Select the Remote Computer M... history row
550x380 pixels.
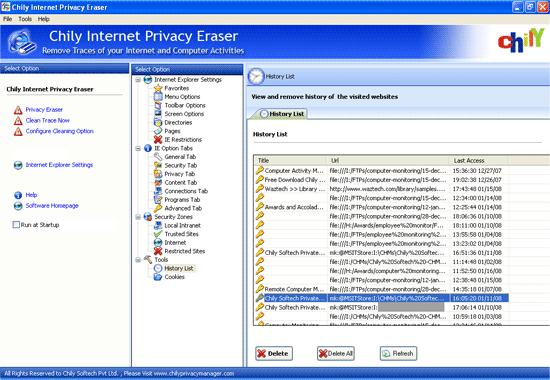click(382, 289)
